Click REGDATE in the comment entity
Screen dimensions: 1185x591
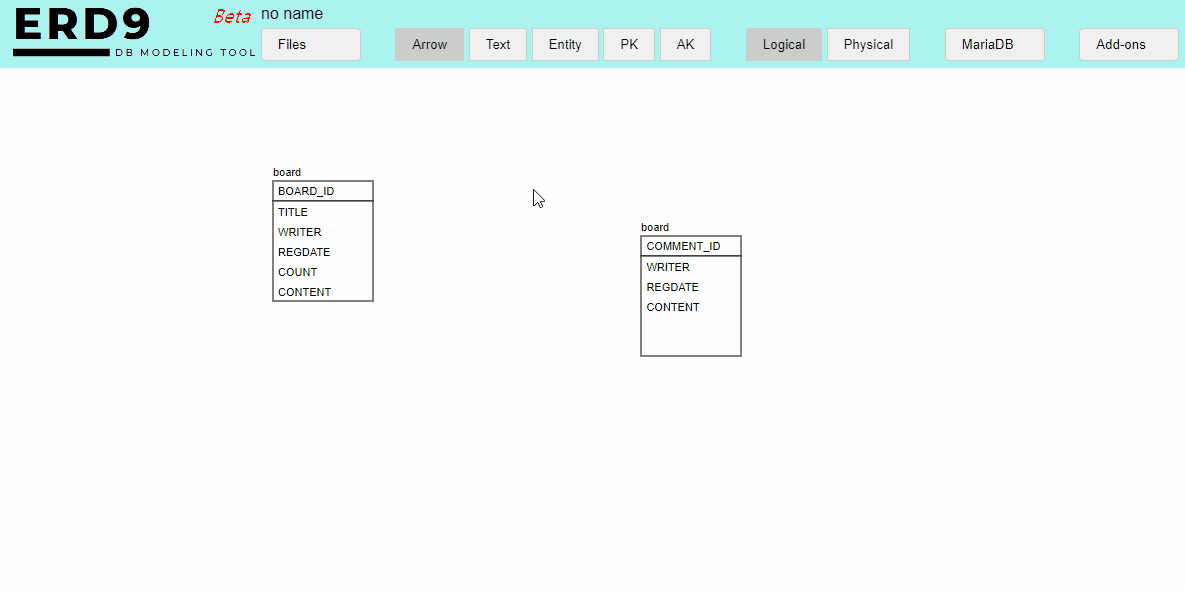pyautogui.click(x=672, y=287)
